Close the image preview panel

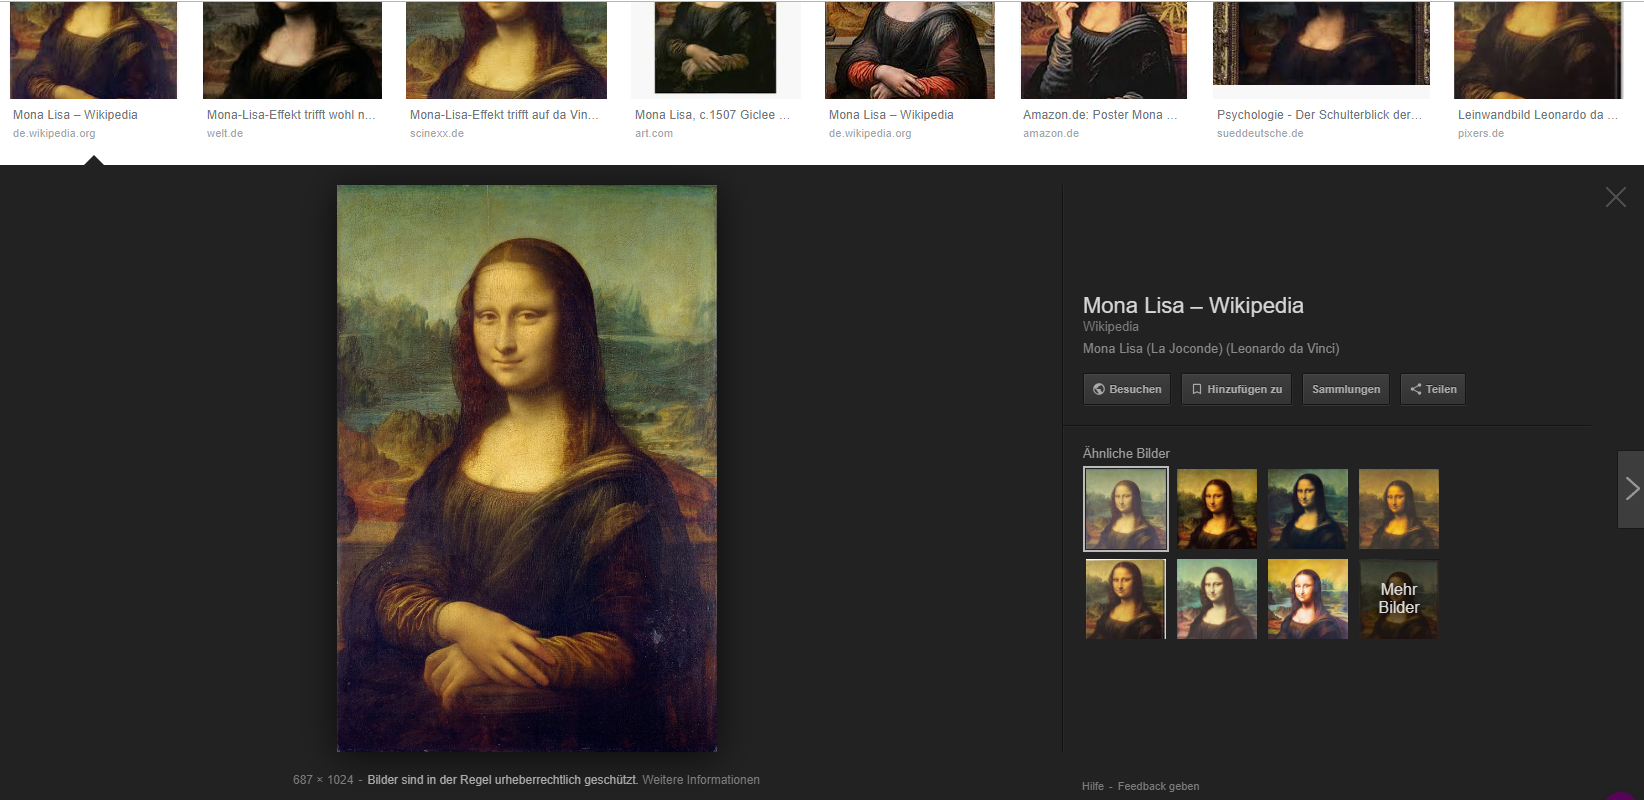1615,197
